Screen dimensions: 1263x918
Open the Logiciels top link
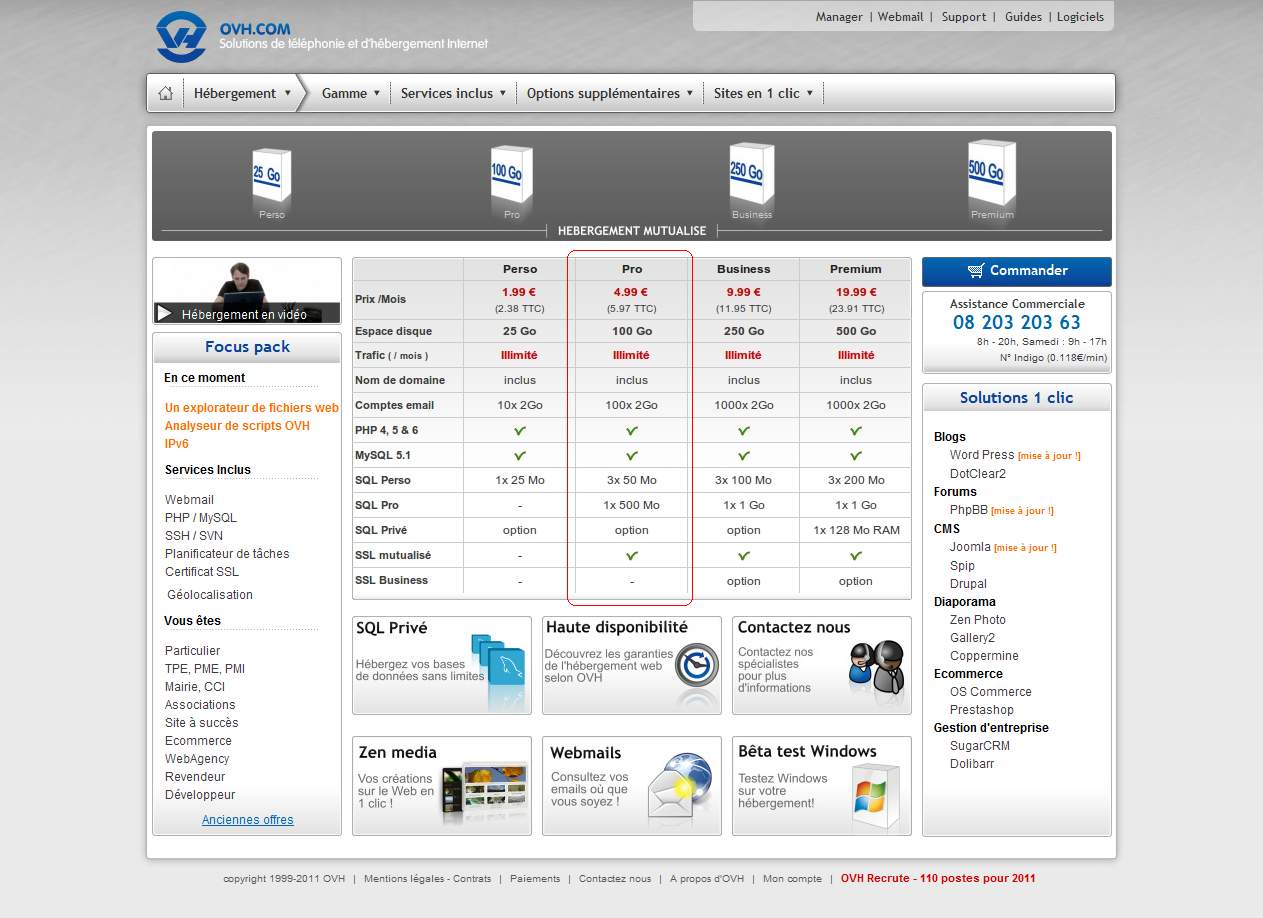pyautogui.click(x=1080, y=17)
